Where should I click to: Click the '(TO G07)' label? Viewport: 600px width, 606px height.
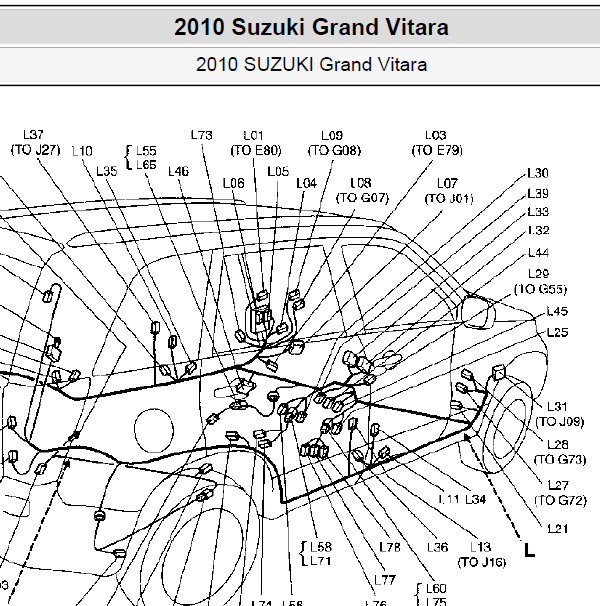pos(363,198)
